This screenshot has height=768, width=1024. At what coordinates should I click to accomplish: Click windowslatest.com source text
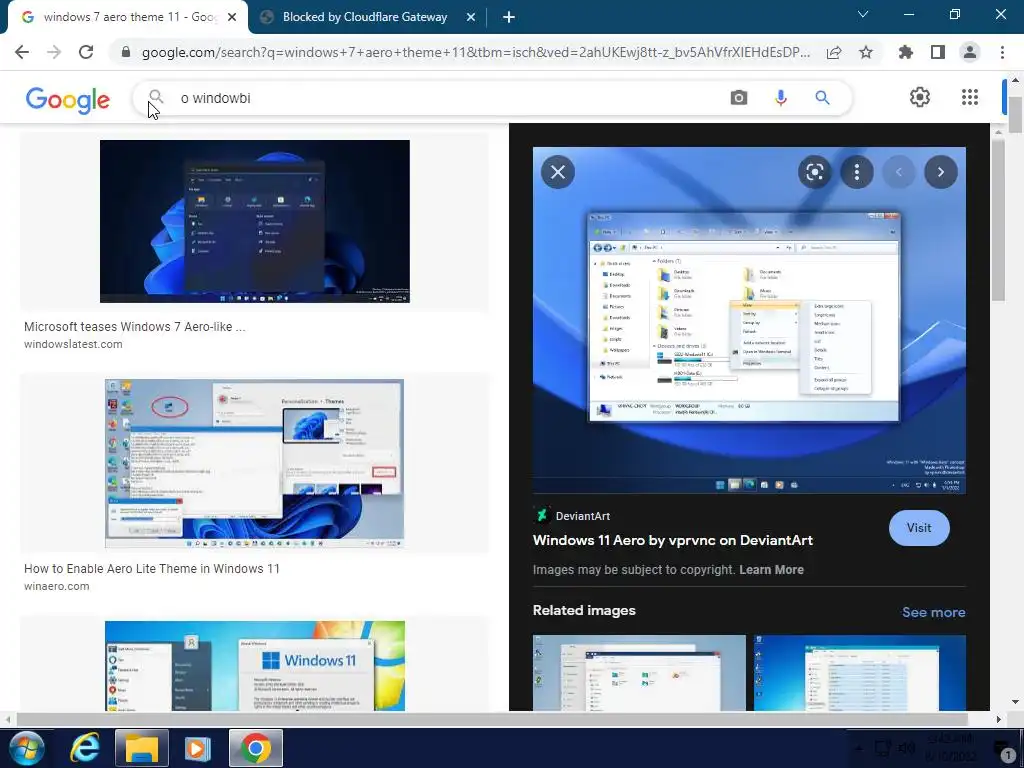[x=73, y=344]
